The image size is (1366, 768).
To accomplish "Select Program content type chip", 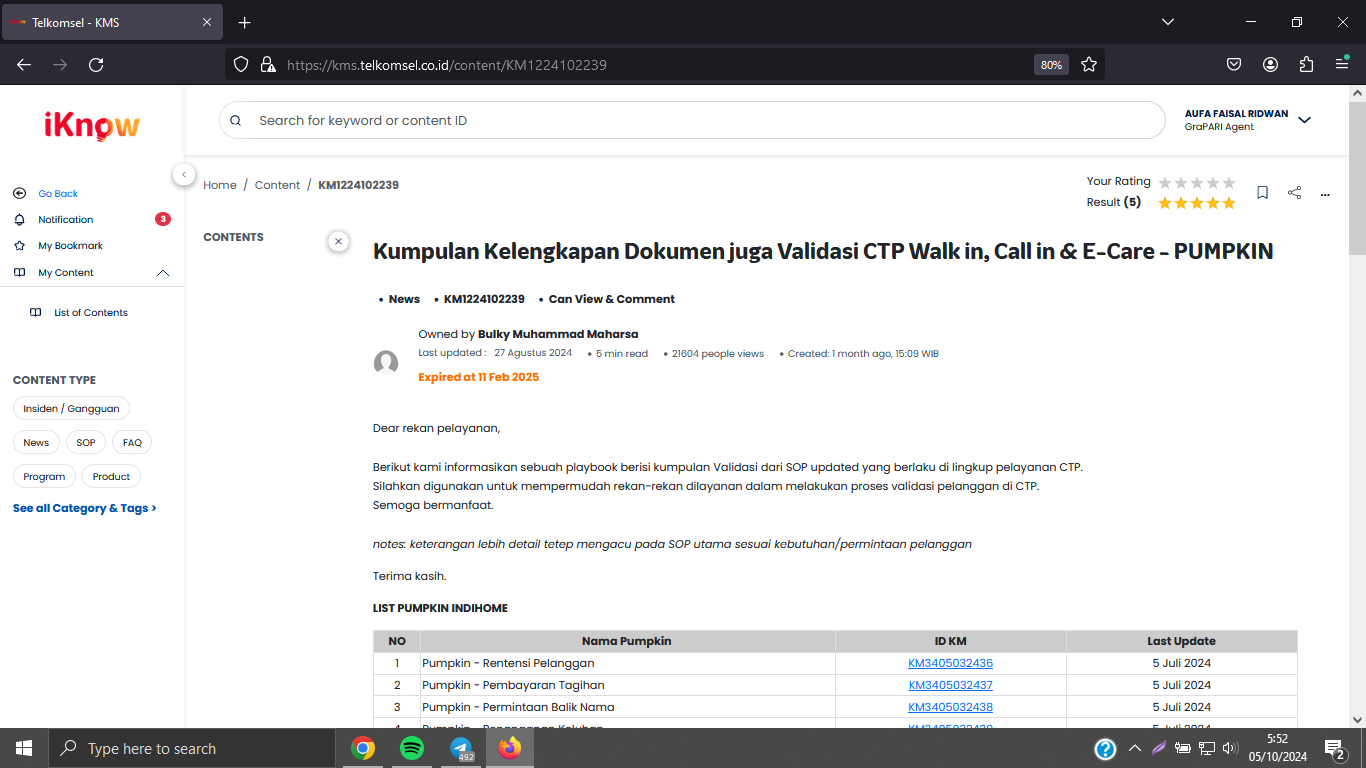I will click(x=44, y=476).
